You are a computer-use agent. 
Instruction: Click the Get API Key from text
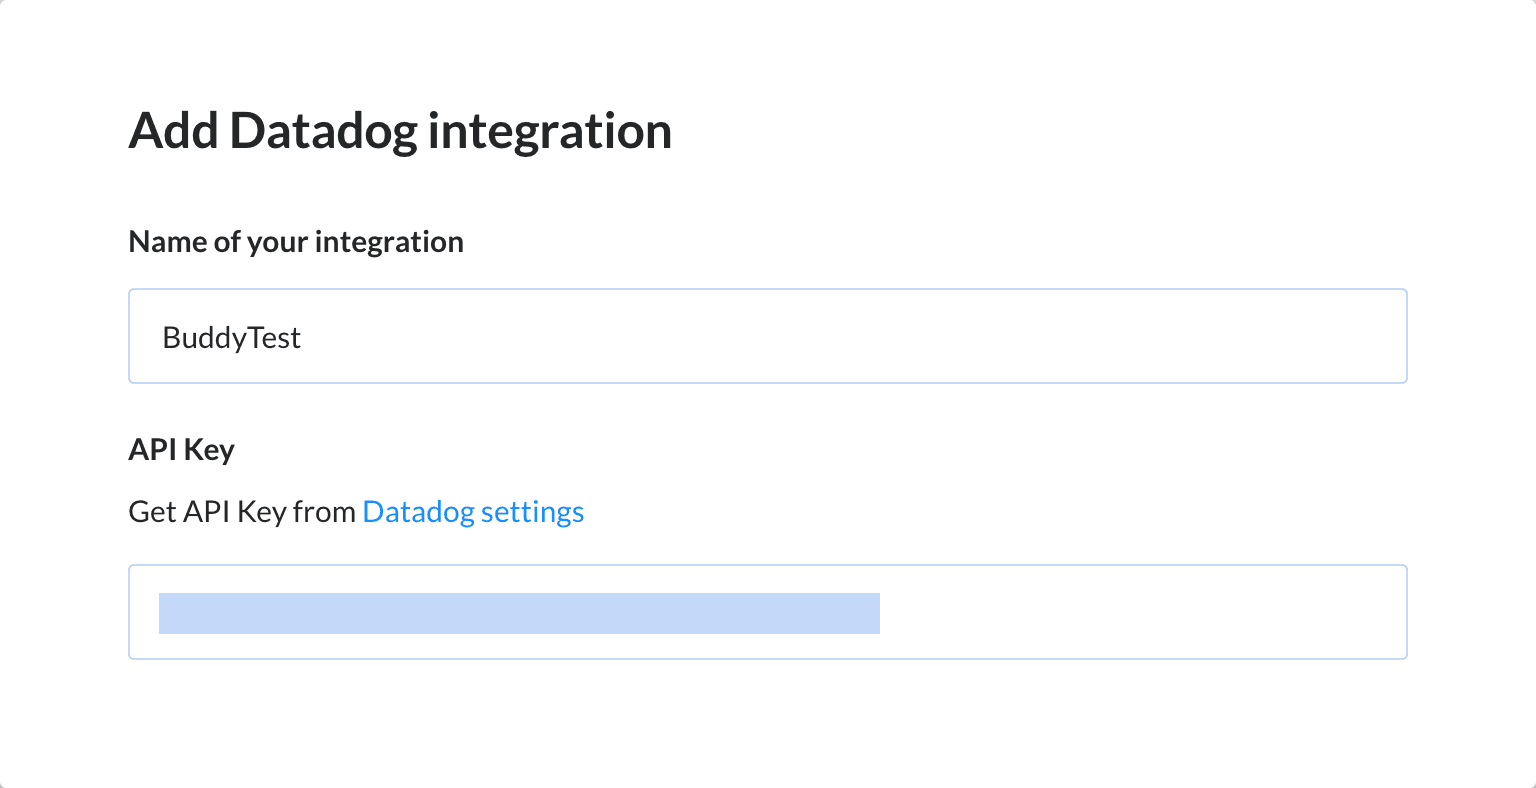(240, 511)
